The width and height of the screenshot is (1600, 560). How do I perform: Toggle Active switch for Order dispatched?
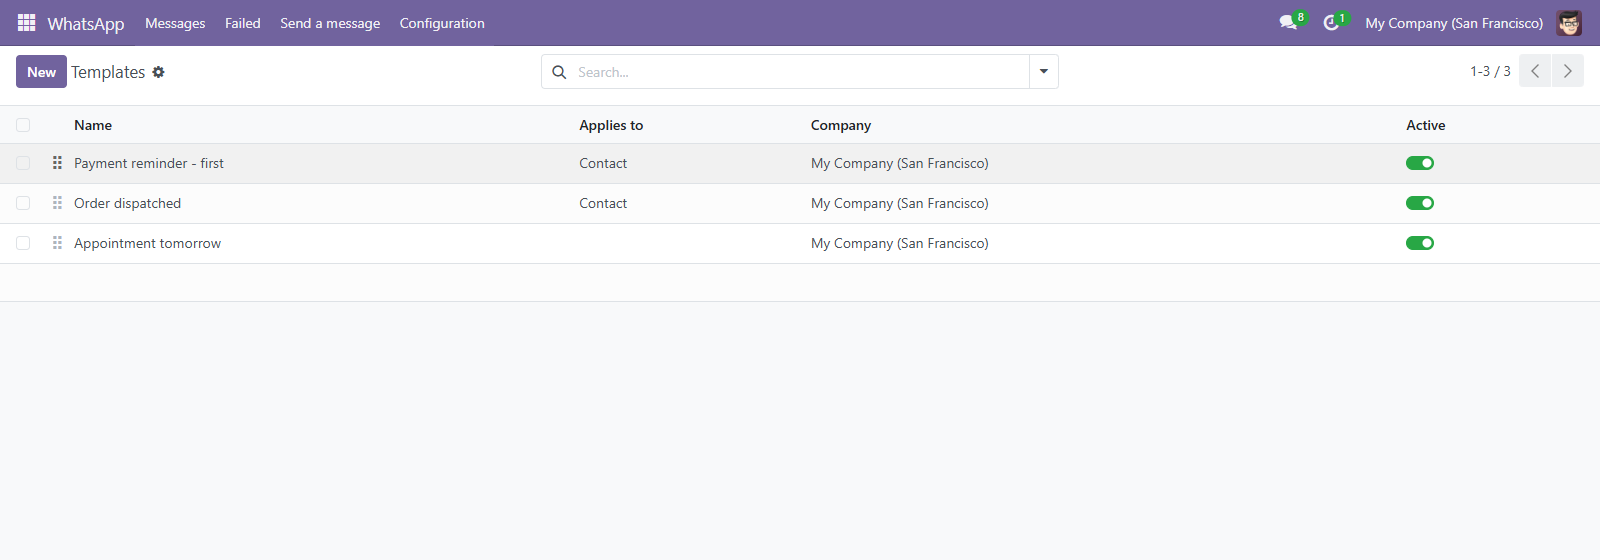pyautogui.click(x=1420, y=203)
